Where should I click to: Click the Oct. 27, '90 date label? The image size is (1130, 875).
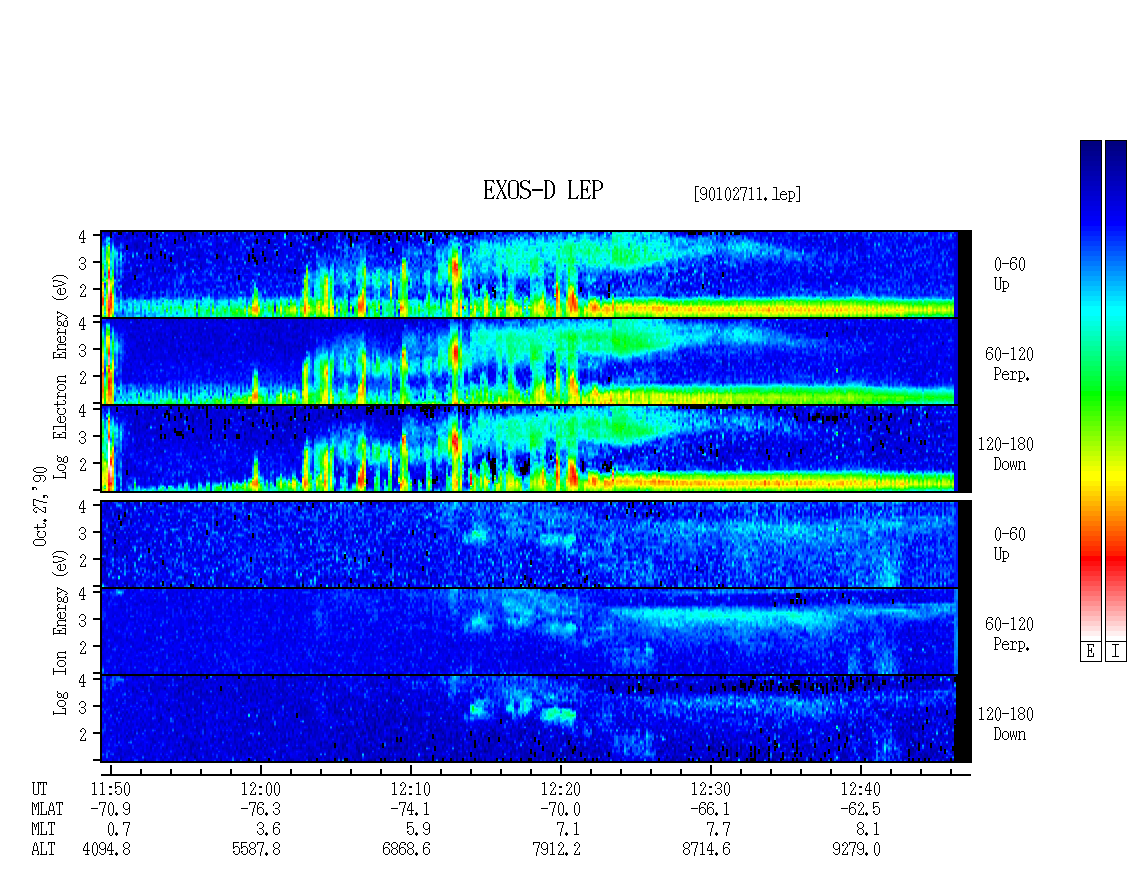tap(40, 506)
